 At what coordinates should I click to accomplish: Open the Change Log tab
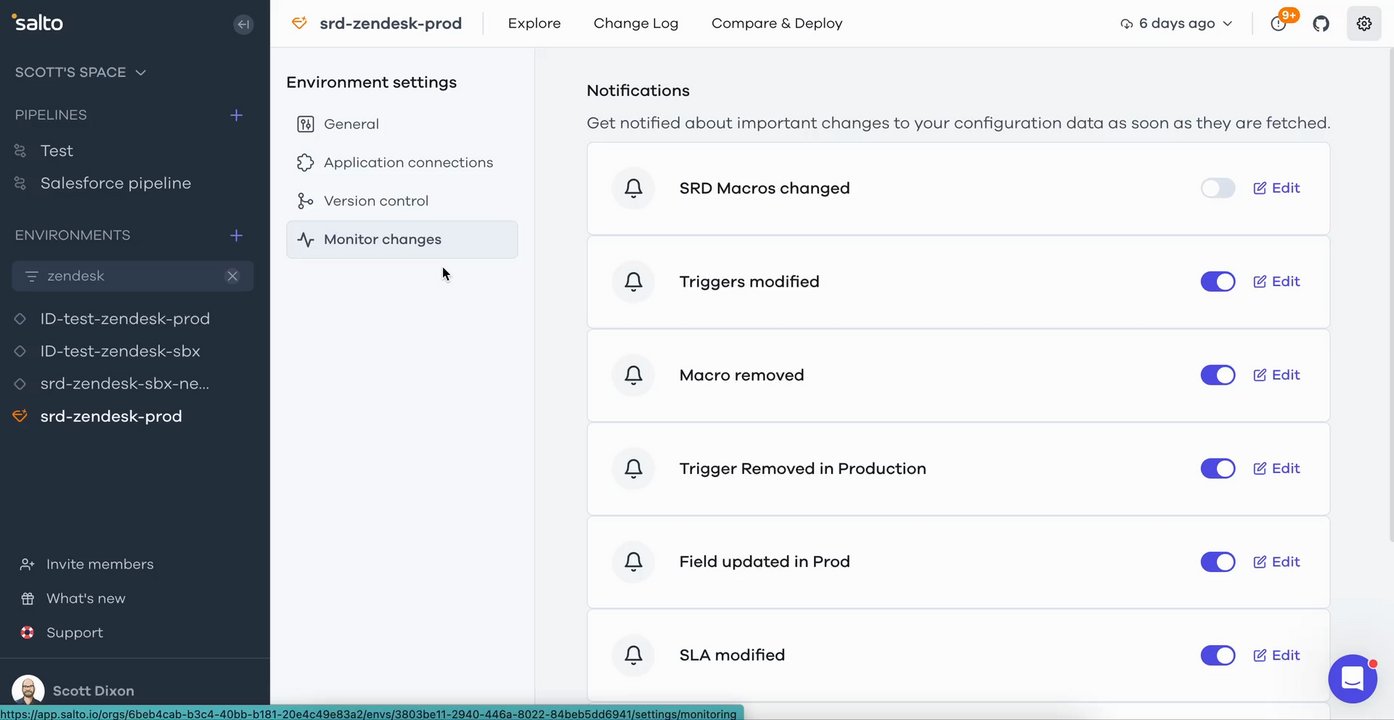coord(636,24)
